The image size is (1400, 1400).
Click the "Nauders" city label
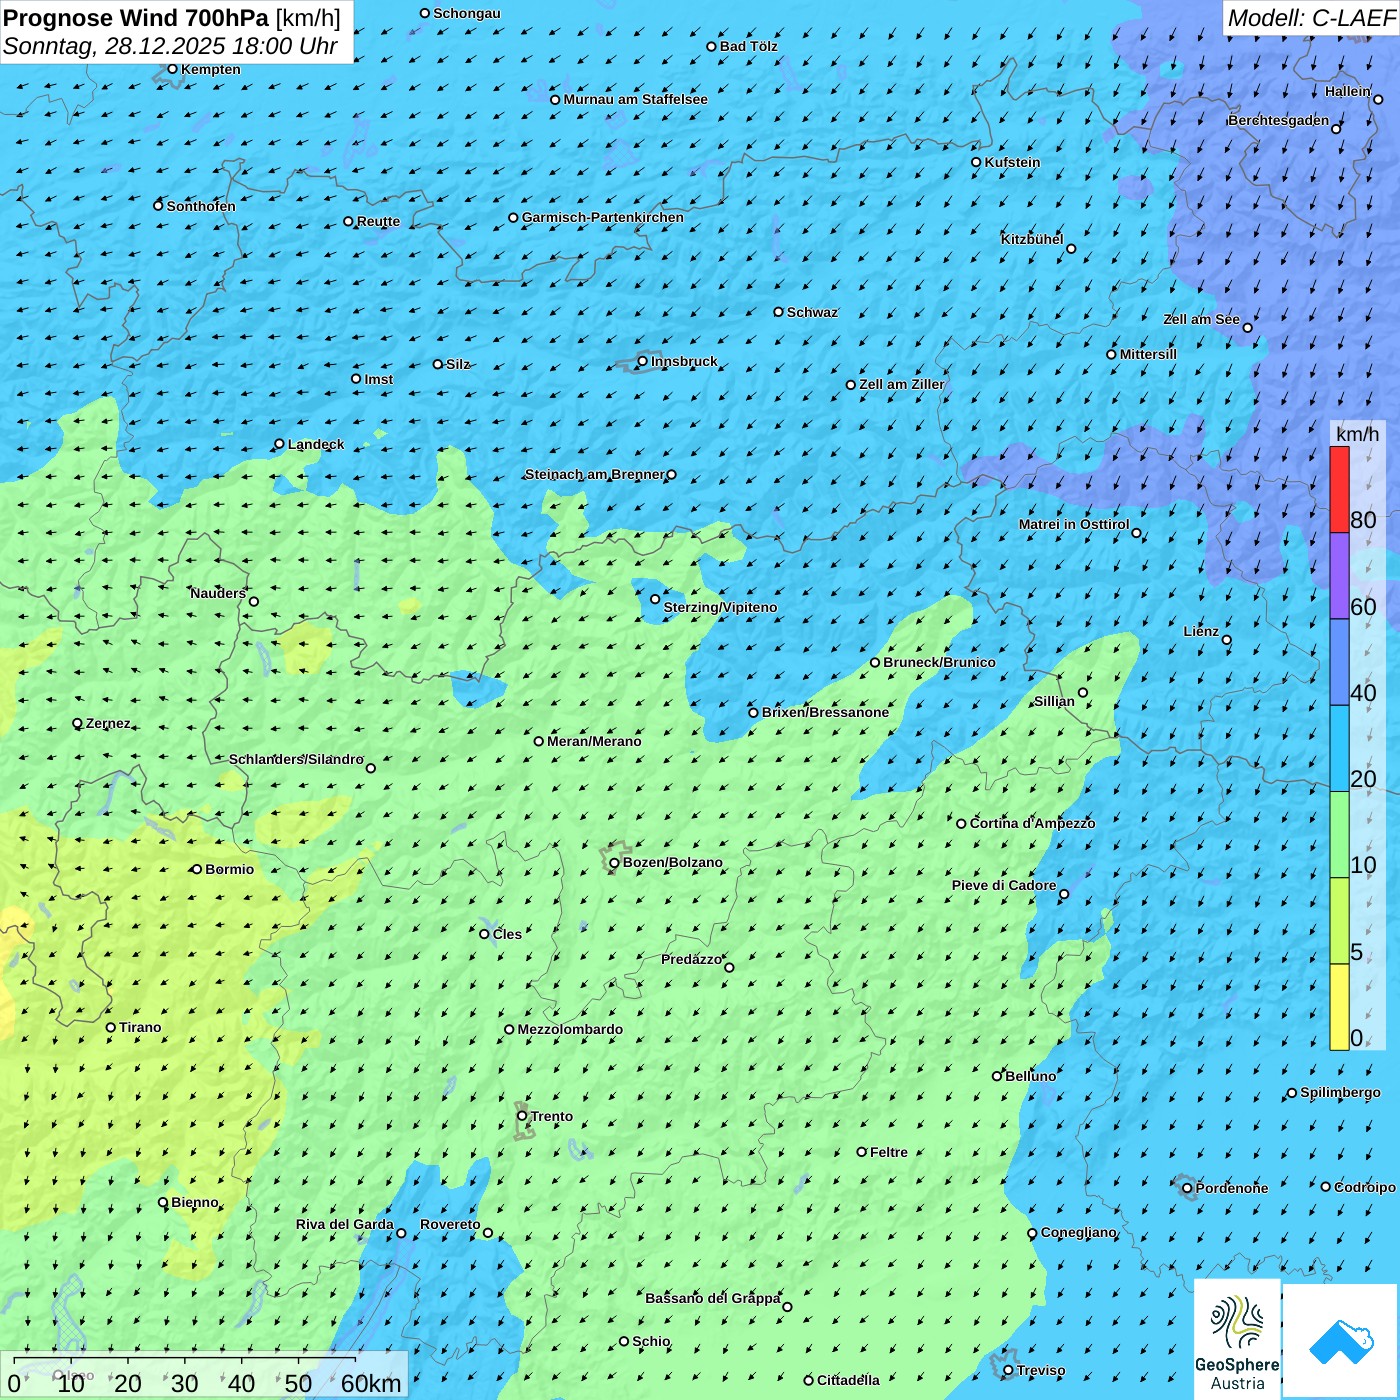click(x=218, y=593)
